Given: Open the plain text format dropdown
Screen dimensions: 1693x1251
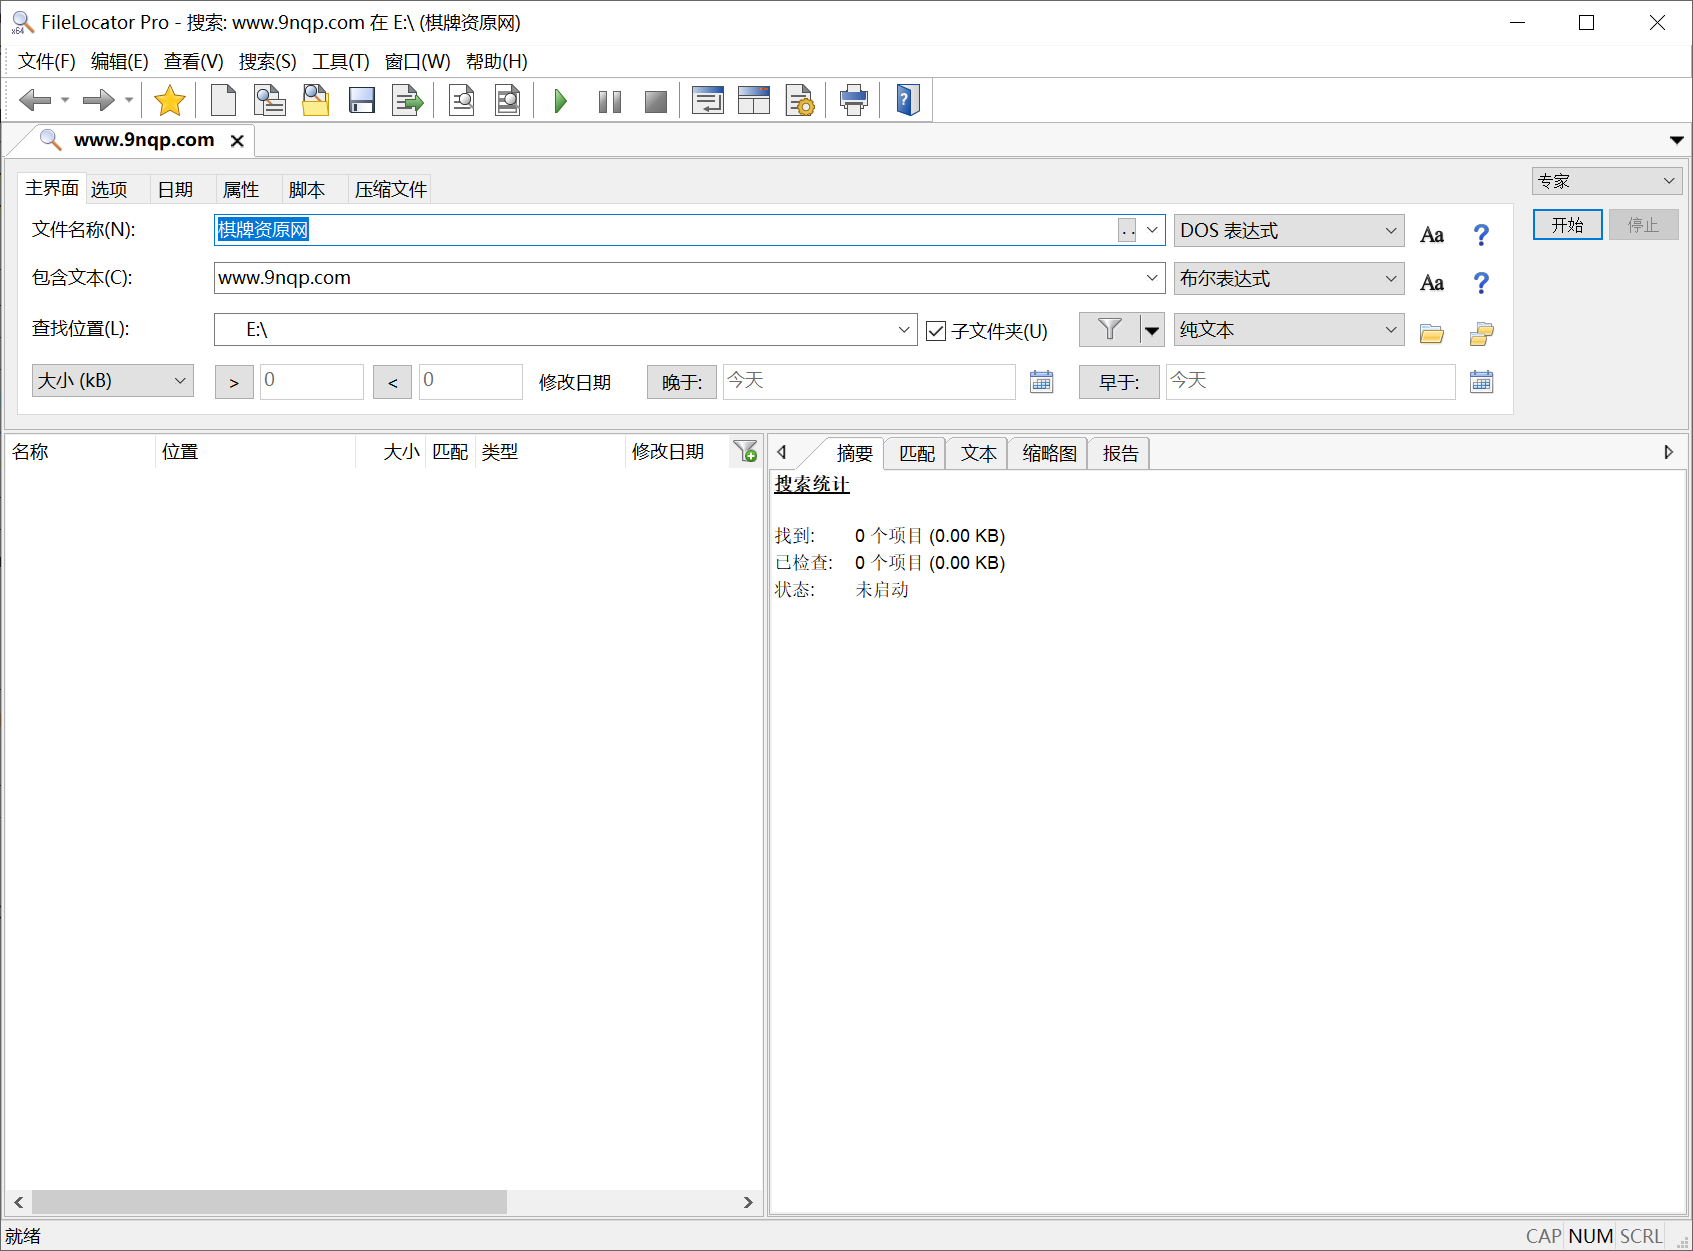Looking at the screenshot, I should pyautogui.click(x=1289, y=329).
